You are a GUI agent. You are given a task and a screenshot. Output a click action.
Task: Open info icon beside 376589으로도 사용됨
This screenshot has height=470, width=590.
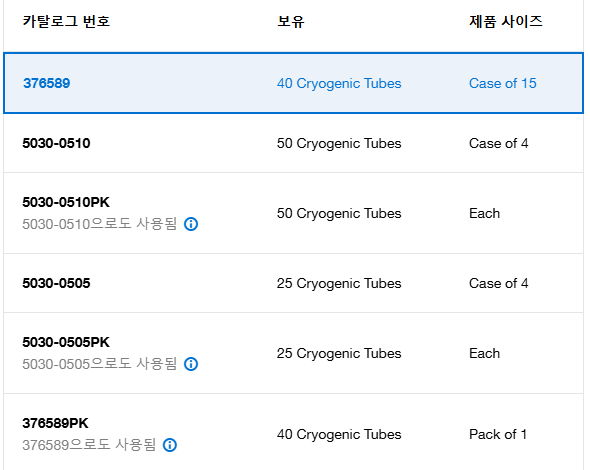click(170, 445)
